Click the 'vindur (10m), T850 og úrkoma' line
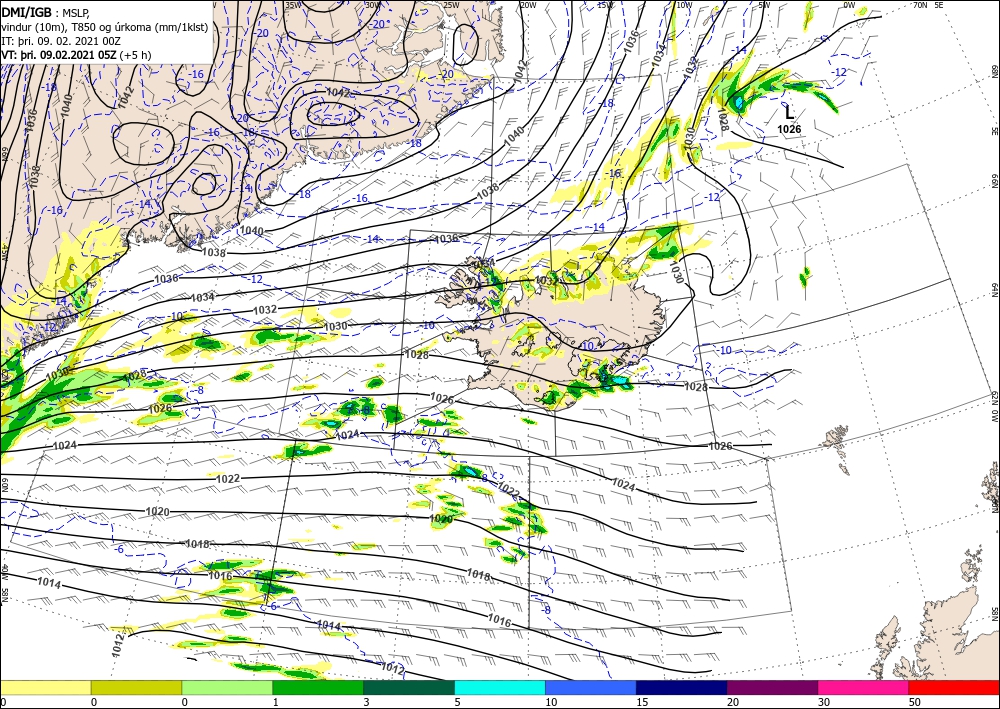The width and height of the screenshot is (1000, 709). [x=104, y=27]
